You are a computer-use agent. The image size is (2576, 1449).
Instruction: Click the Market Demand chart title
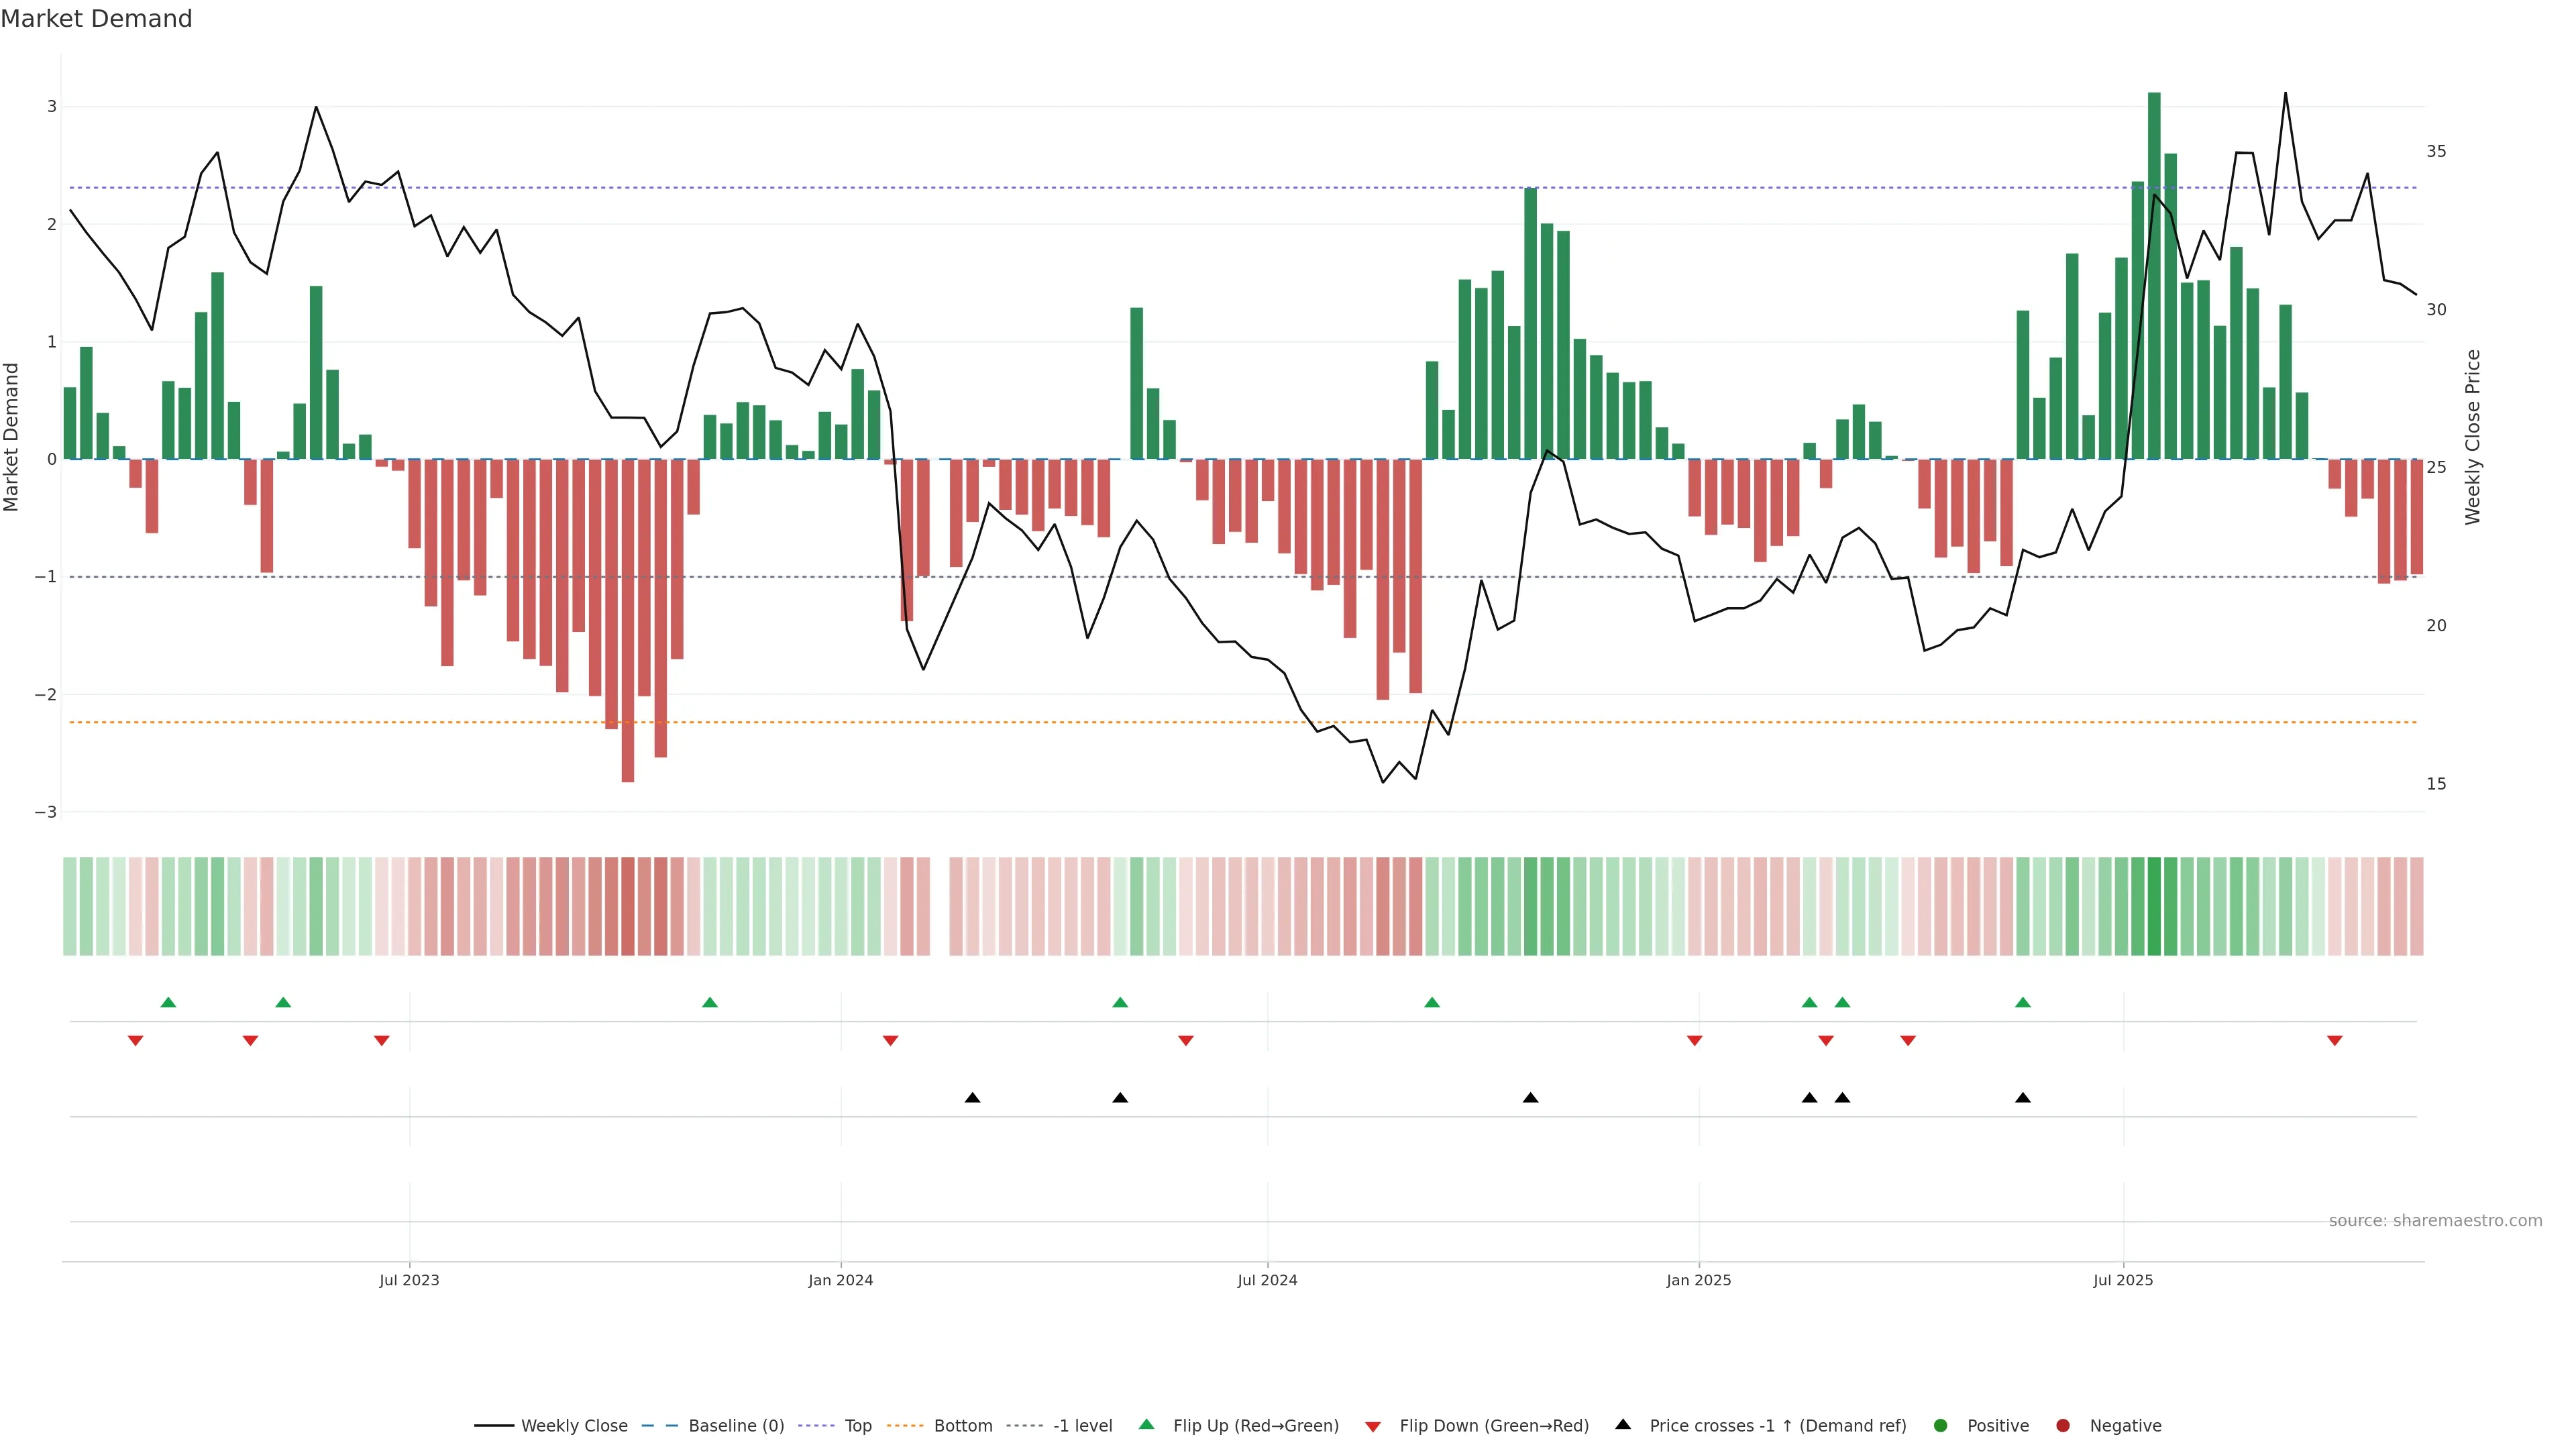click(x=96, y=19)
